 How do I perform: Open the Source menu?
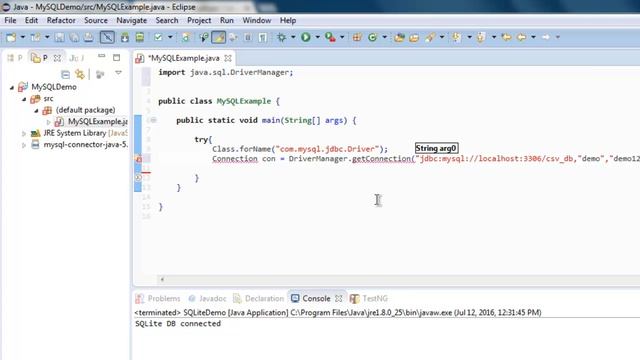96,20
